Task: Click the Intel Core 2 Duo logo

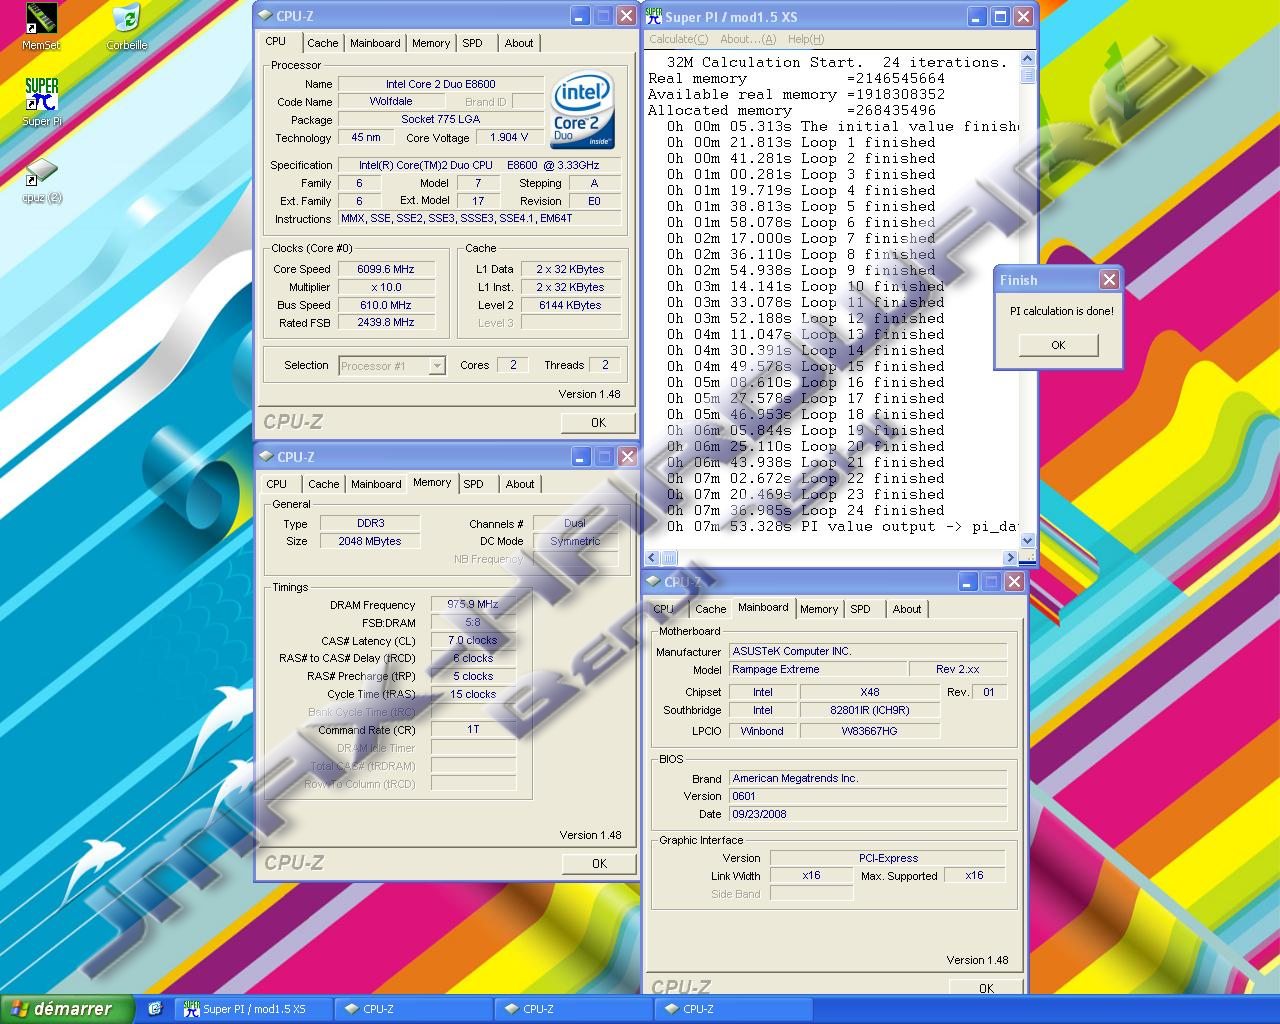Action: click(x=582, y=110)
